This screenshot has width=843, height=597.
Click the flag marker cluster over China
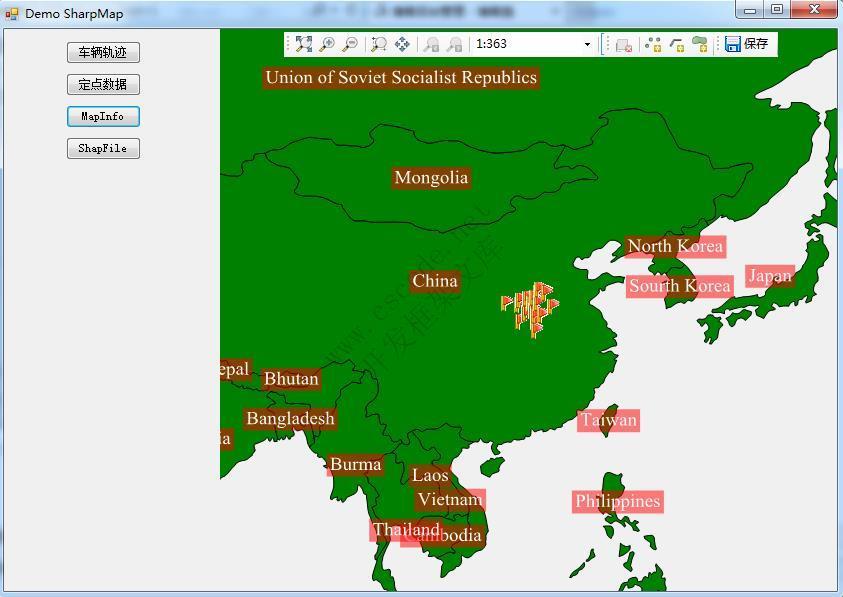click(x=527, y=312)
